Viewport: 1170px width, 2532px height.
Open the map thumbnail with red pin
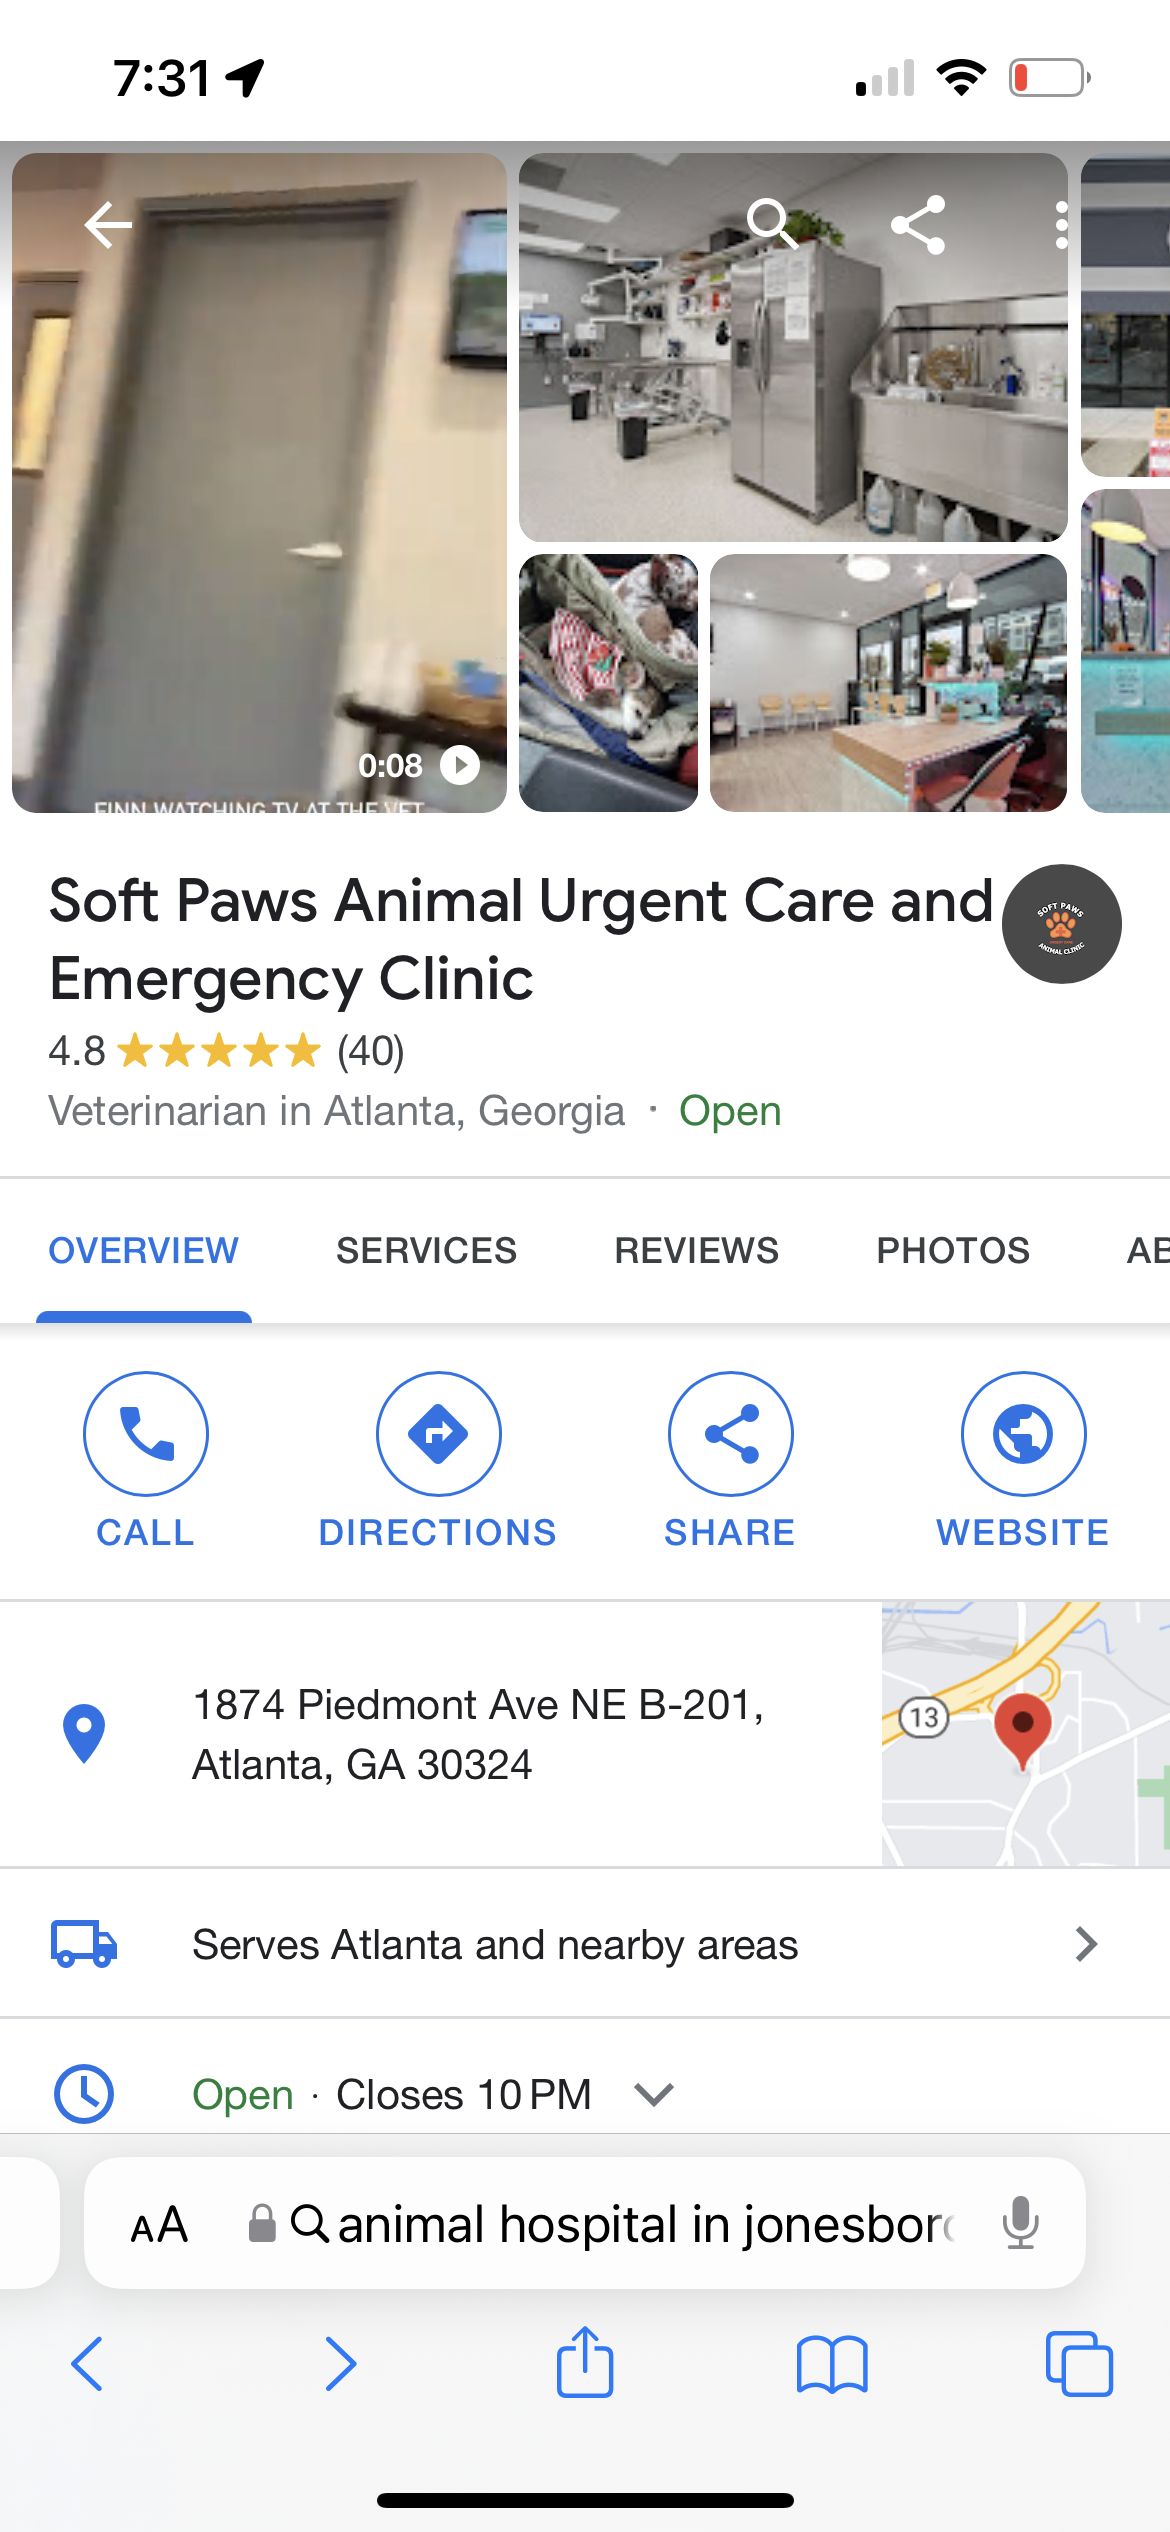click(x=1026, y=1734)
